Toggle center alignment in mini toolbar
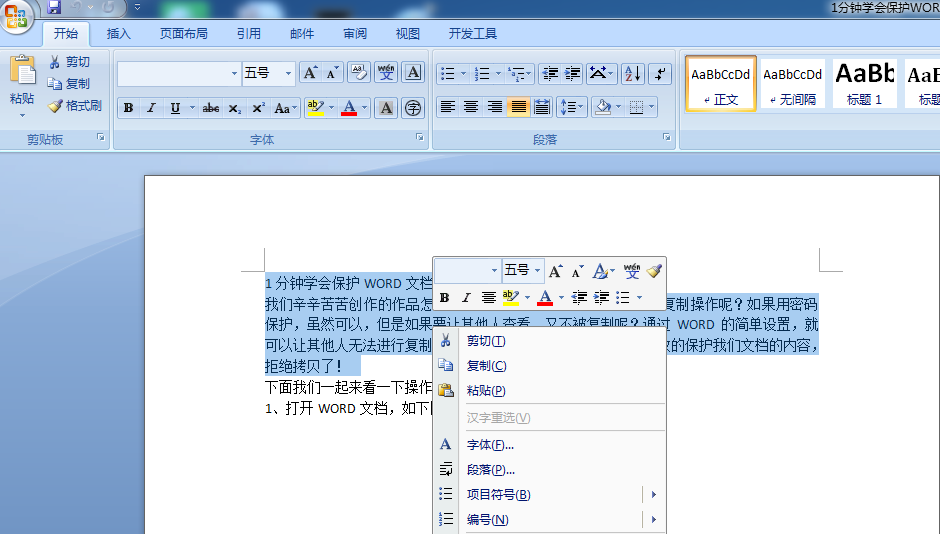The image size is (940, 534). pos(489,297)
